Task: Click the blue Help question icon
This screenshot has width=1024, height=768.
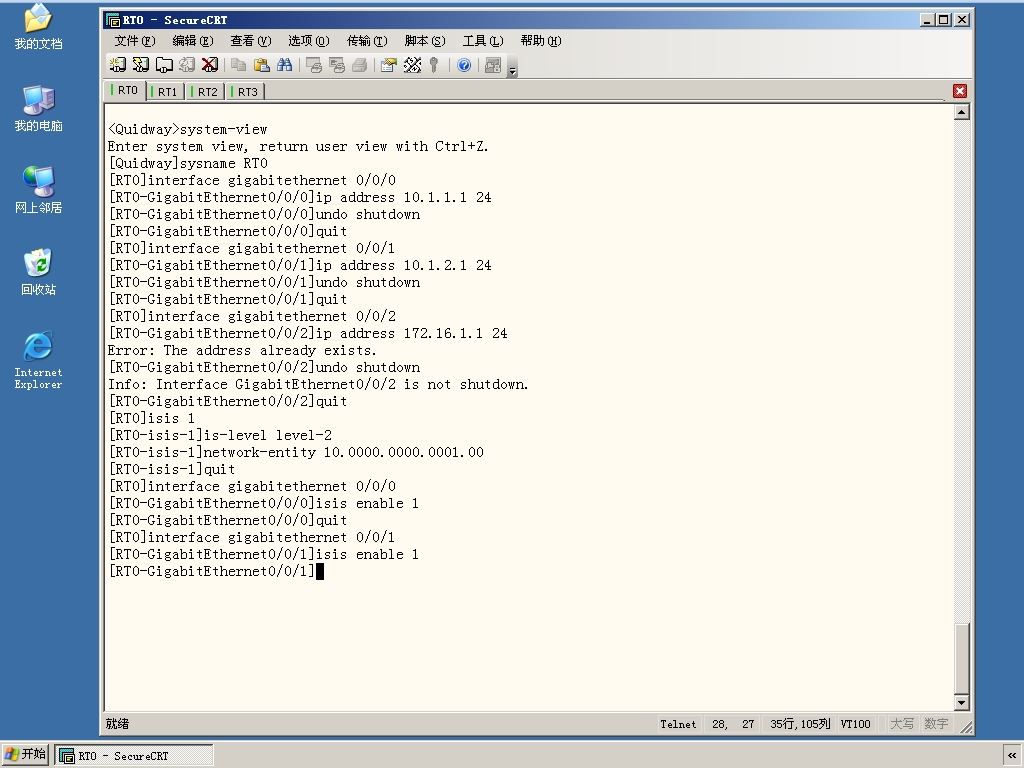Action: tap(464, 65)
